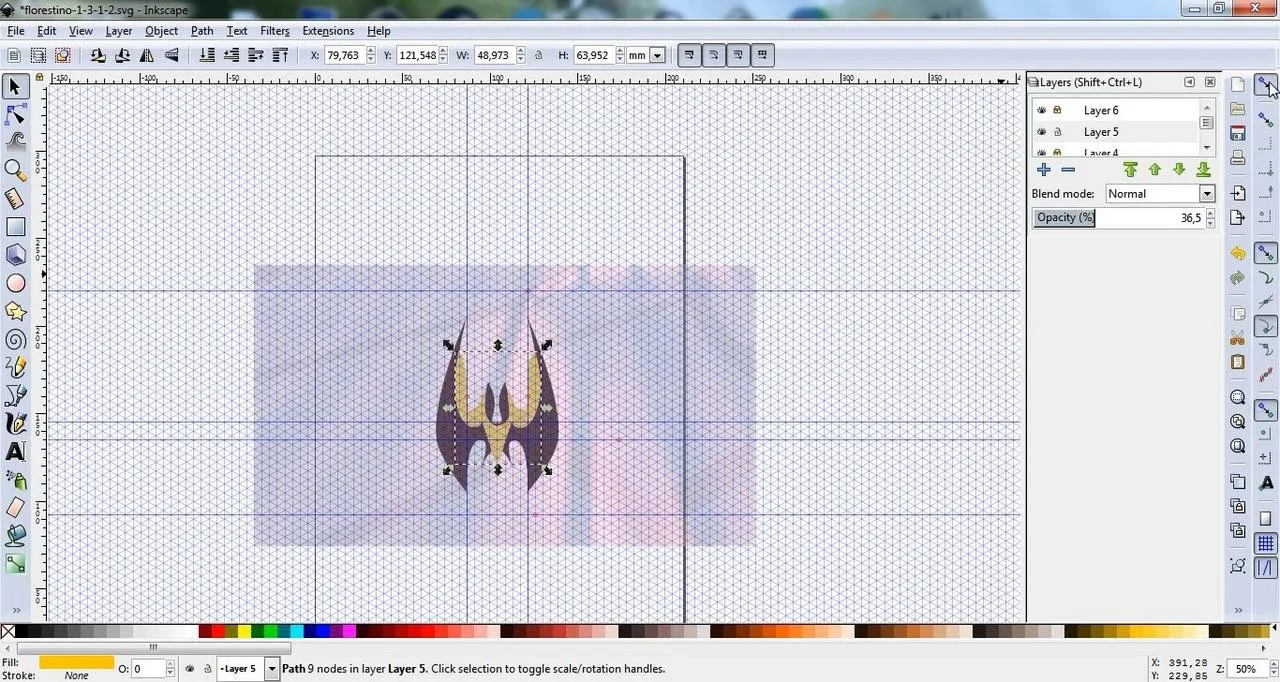Image resolution: width=1280 pixels, height=682 pixels.
Task: Select the Eraser tool
Action: pos(15,508)
